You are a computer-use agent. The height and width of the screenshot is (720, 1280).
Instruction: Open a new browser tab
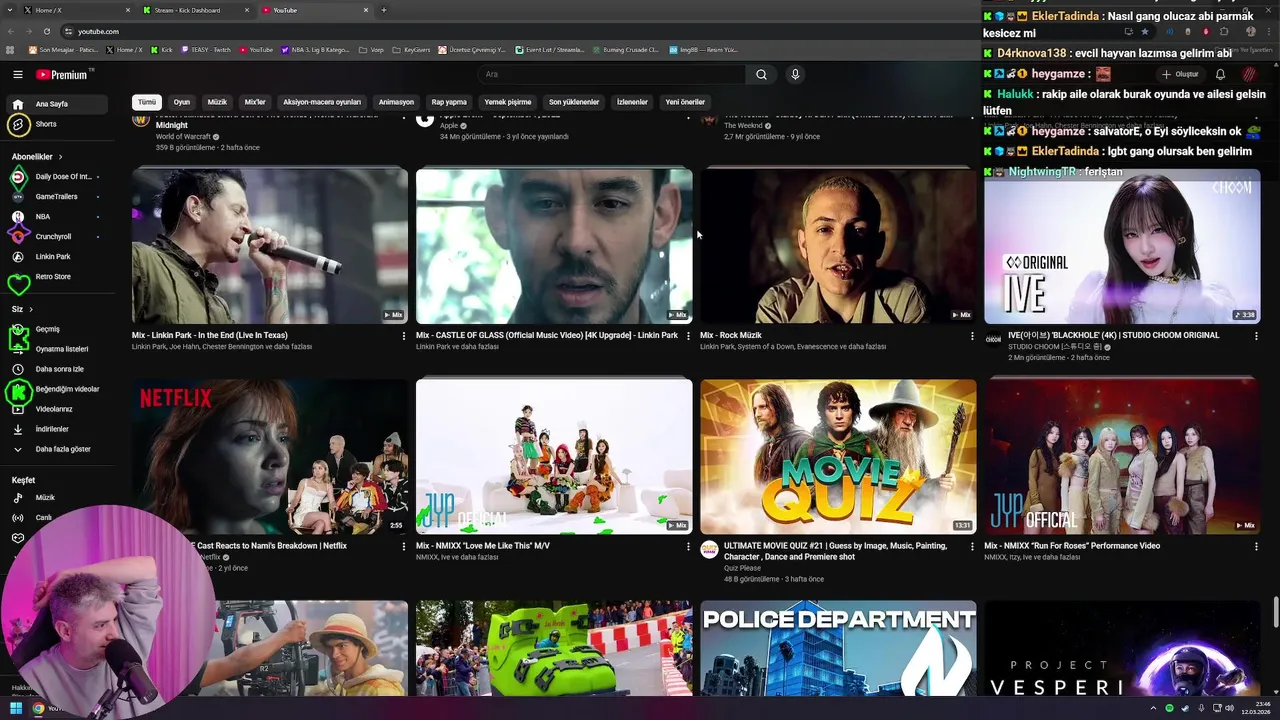click(x=384, y=10)
